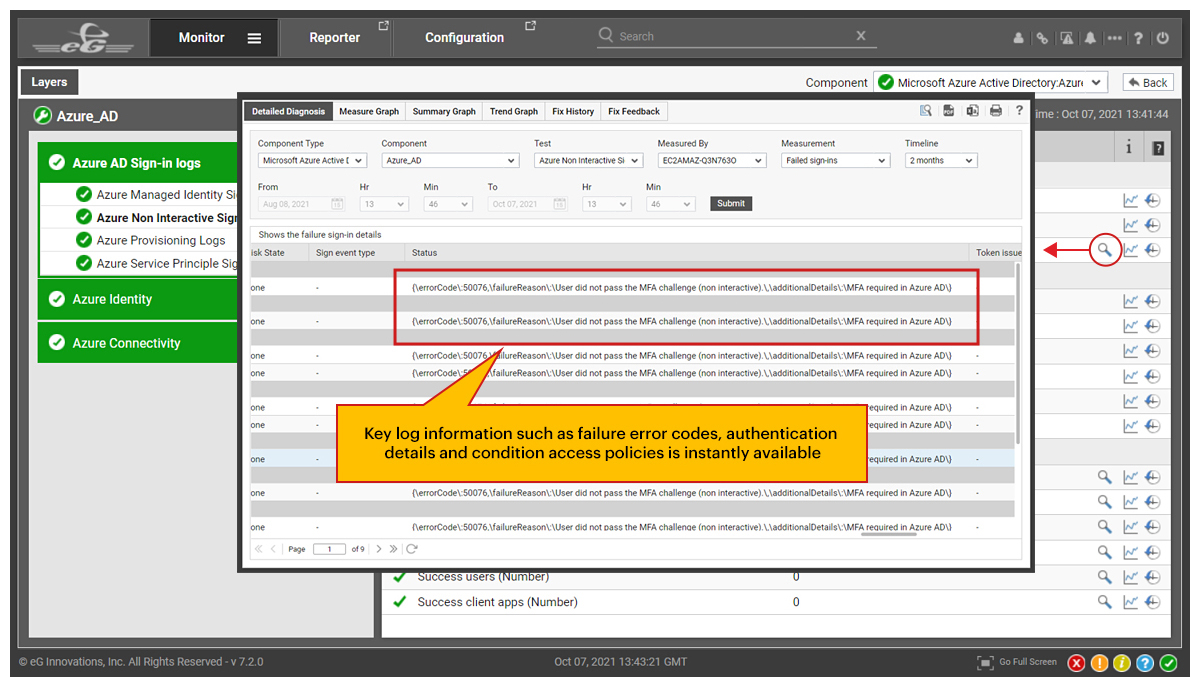
Task: Go to previous page of results
Action: [274, 549]
